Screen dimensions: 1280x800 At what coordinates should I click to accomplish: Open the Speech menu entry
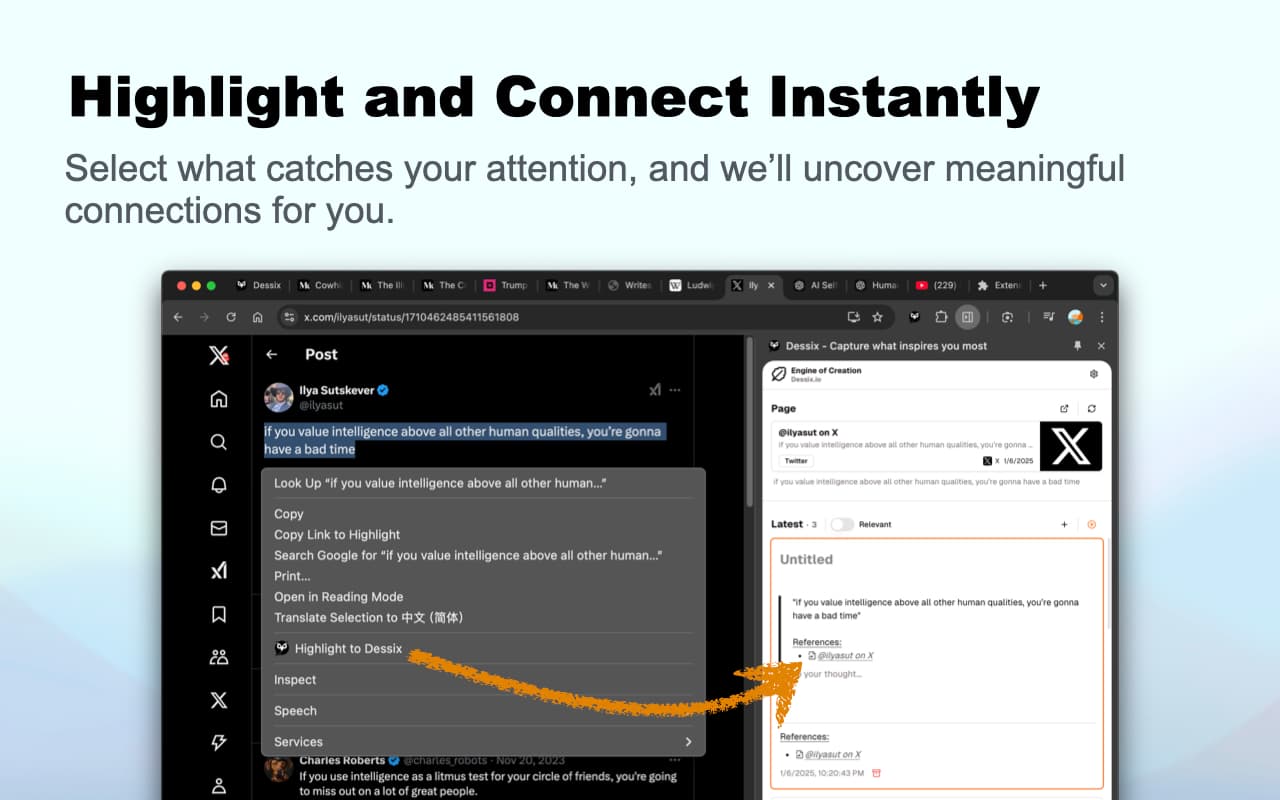(x=483, y=711)
